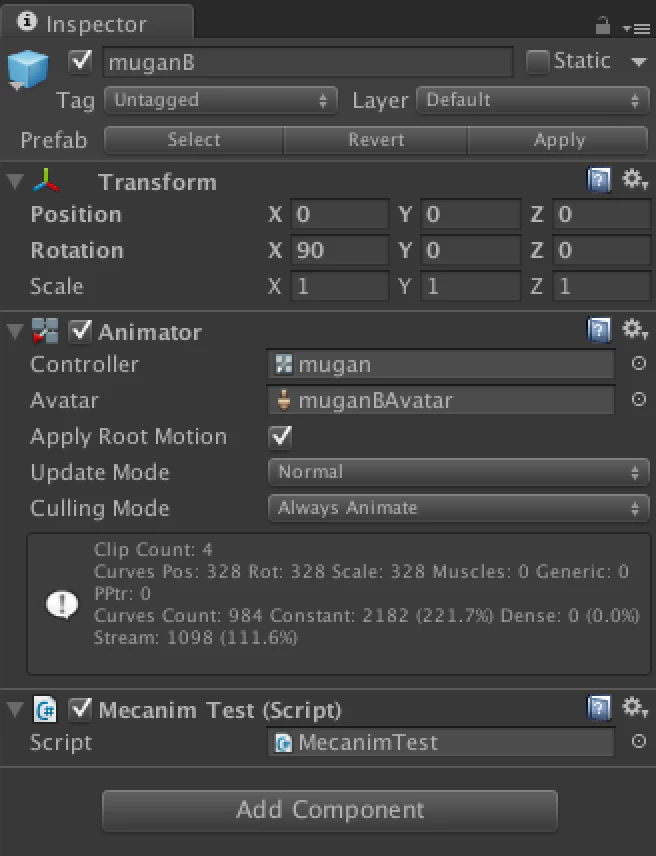This screenshot has height=856, width=656.
Task: Click the Transform component title
Action: click(157, 182)
